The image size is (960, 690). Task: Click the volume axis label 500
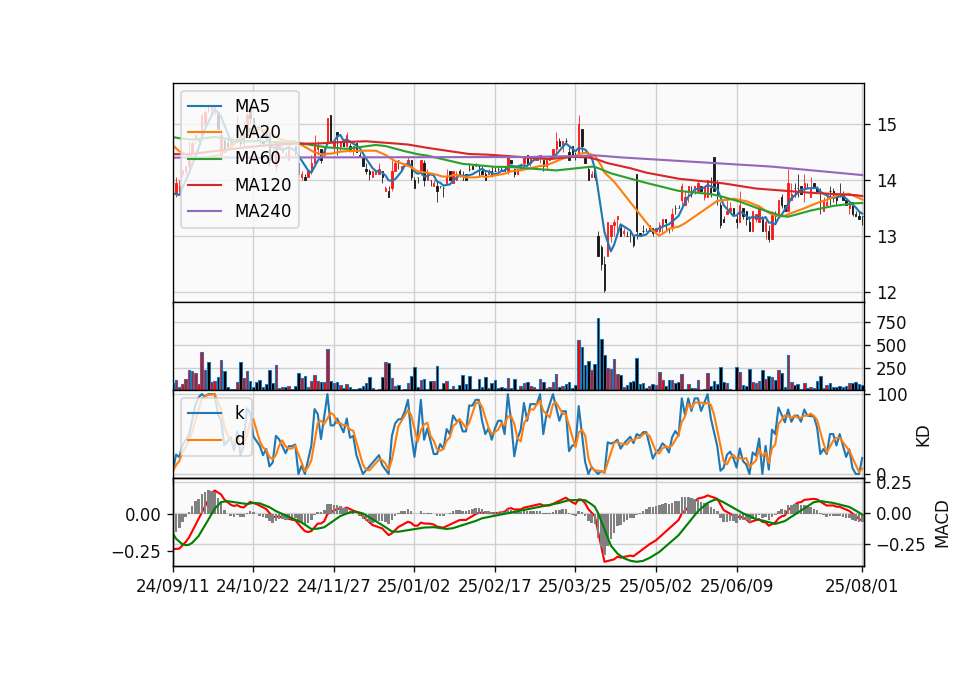(x=891, y=346)
